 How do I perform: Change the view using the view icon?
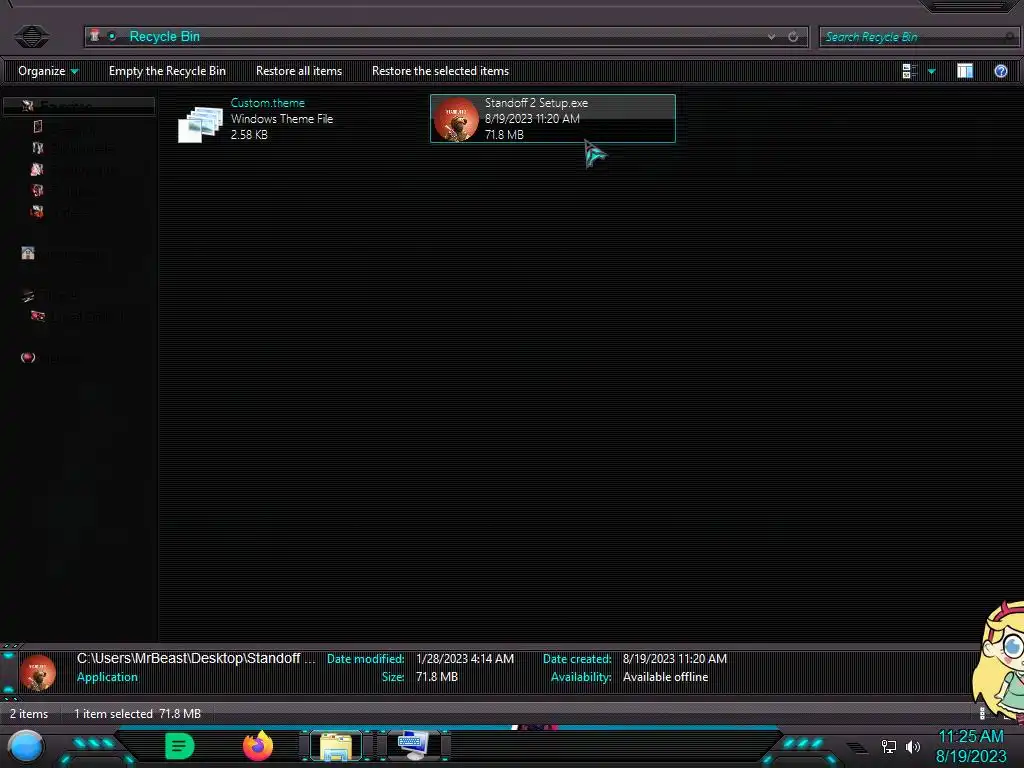point(910,71)
